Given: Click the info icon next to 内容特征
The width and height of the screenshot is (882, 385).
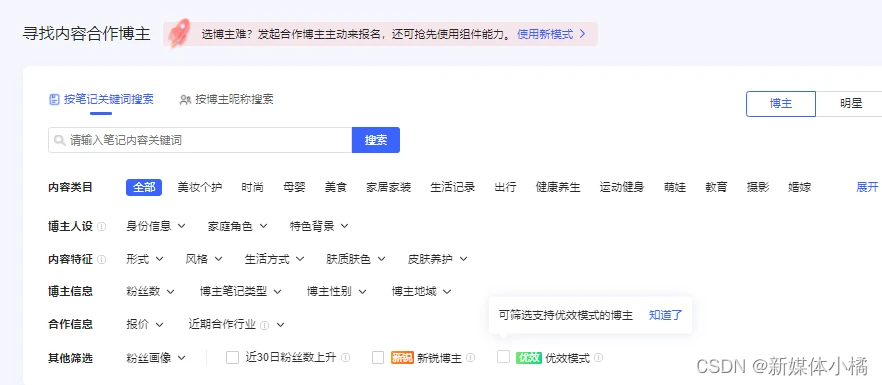Looking at the screenshot, I should pos(101,259).
